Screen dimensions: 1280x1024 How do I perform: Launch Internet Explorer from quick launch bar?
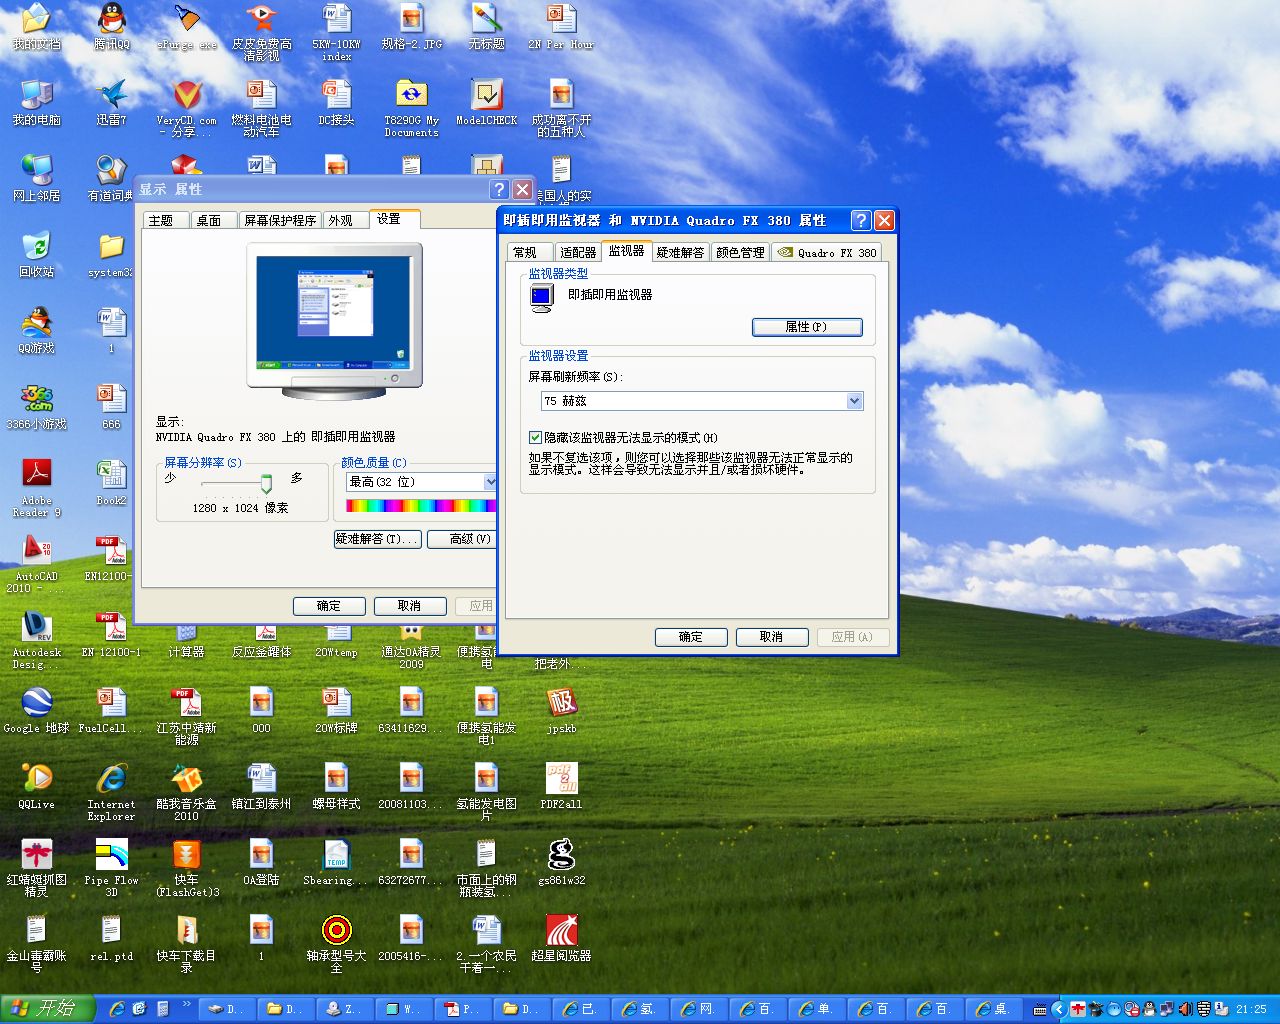pos(117,1009)
